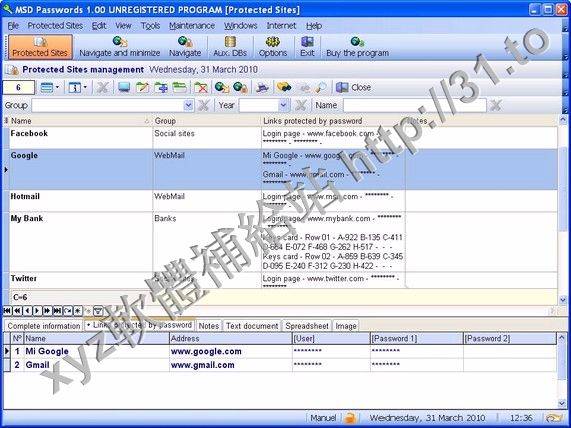
Task: Go to first record navigator button
Action: 7,310
